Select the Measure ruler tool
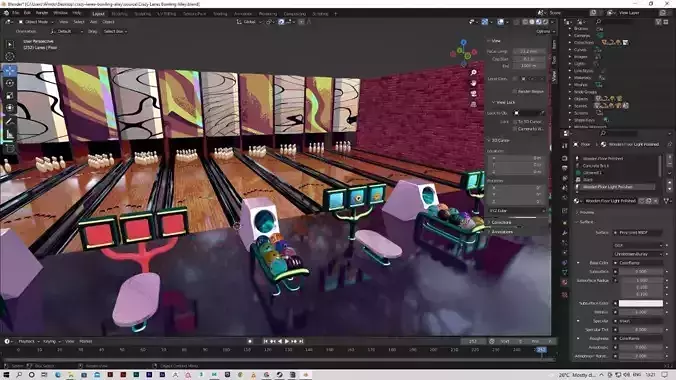This screenshot has width=676, height=380. tap(9, 135)
